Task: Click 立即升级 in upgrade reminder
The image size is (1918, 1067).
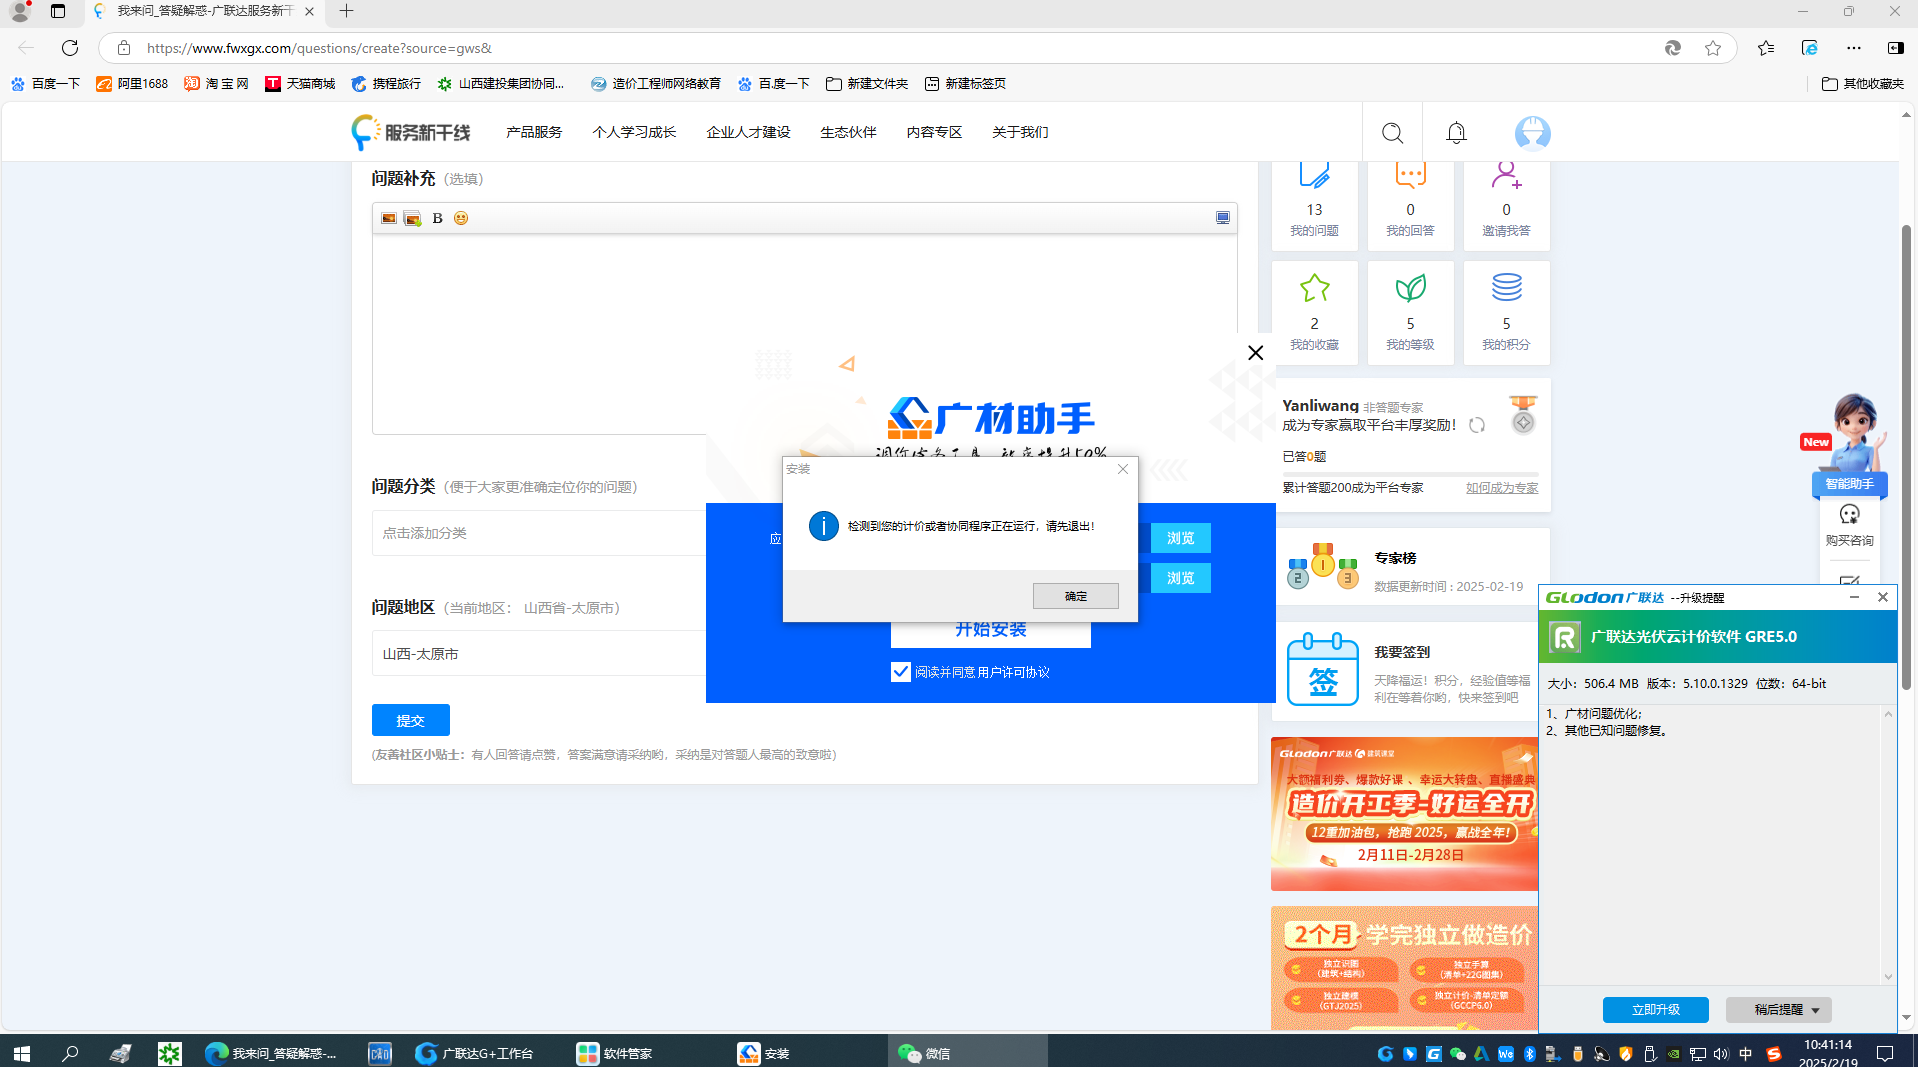Action: 1656,1010
